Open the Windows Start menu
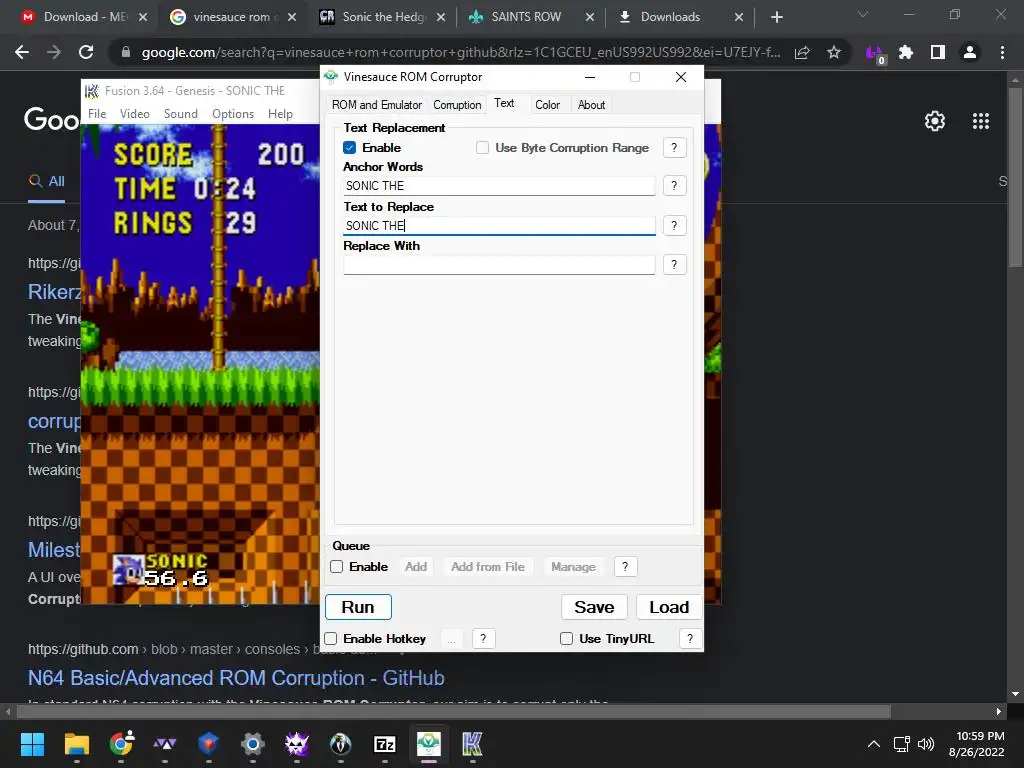 [x=32, y=744]
